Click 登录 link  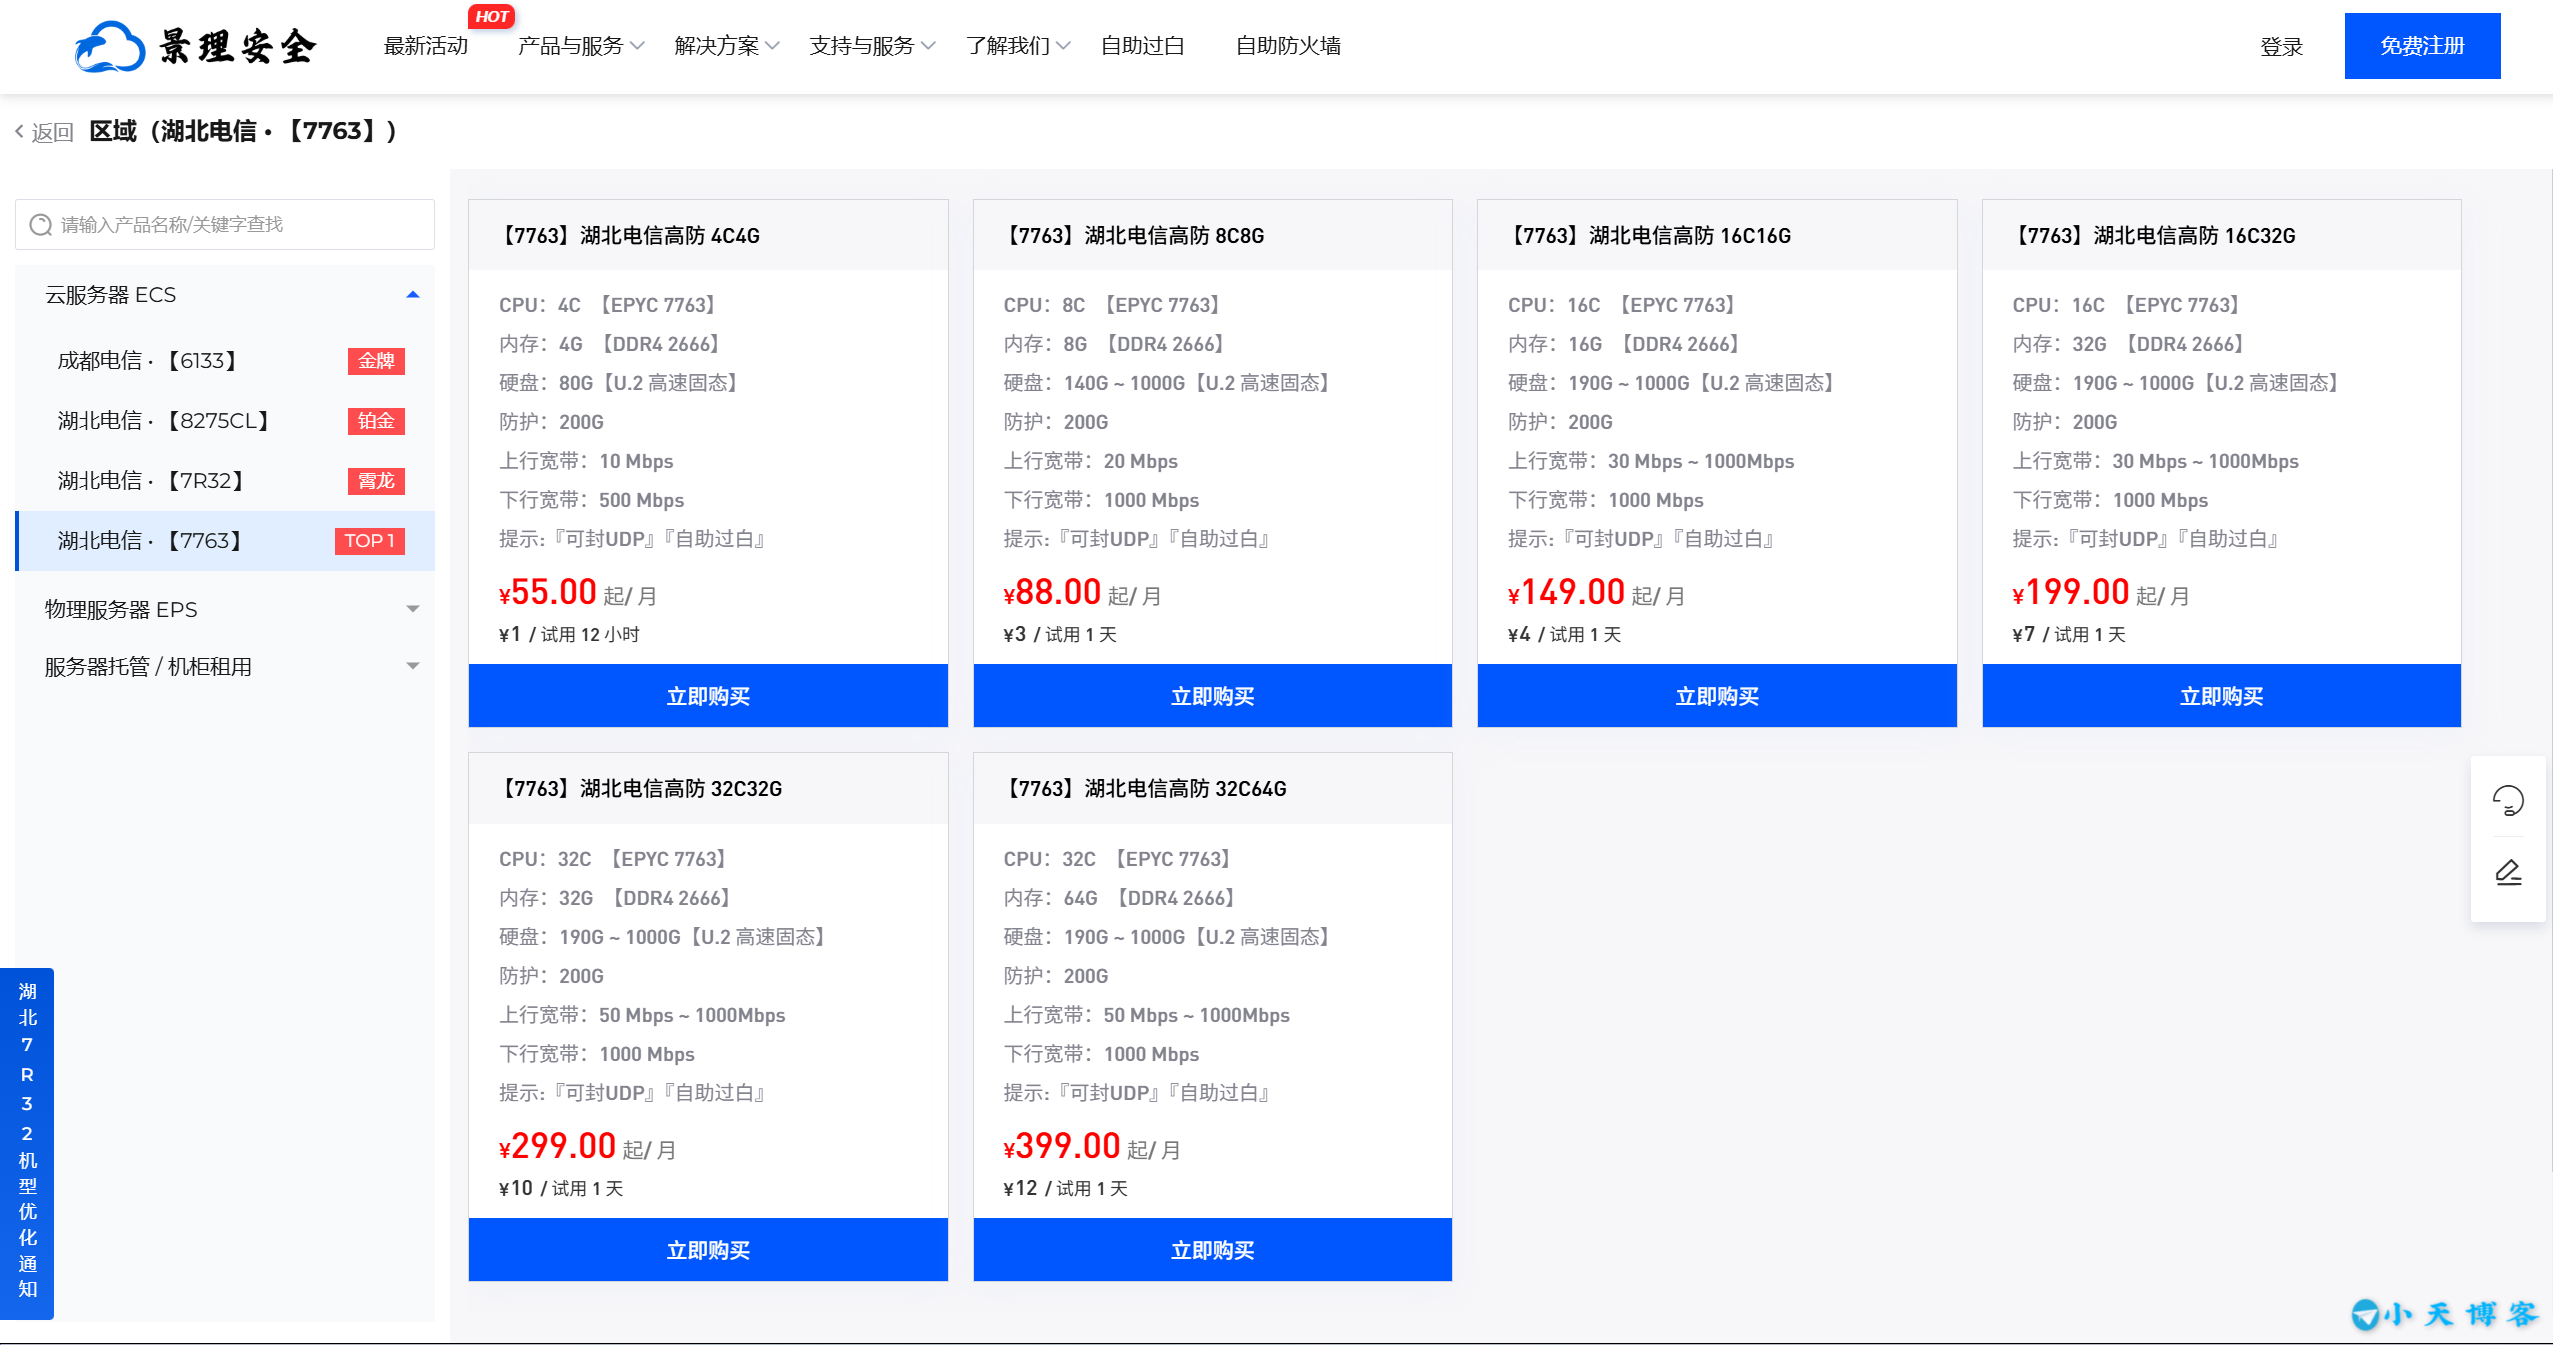[2281, 47]
